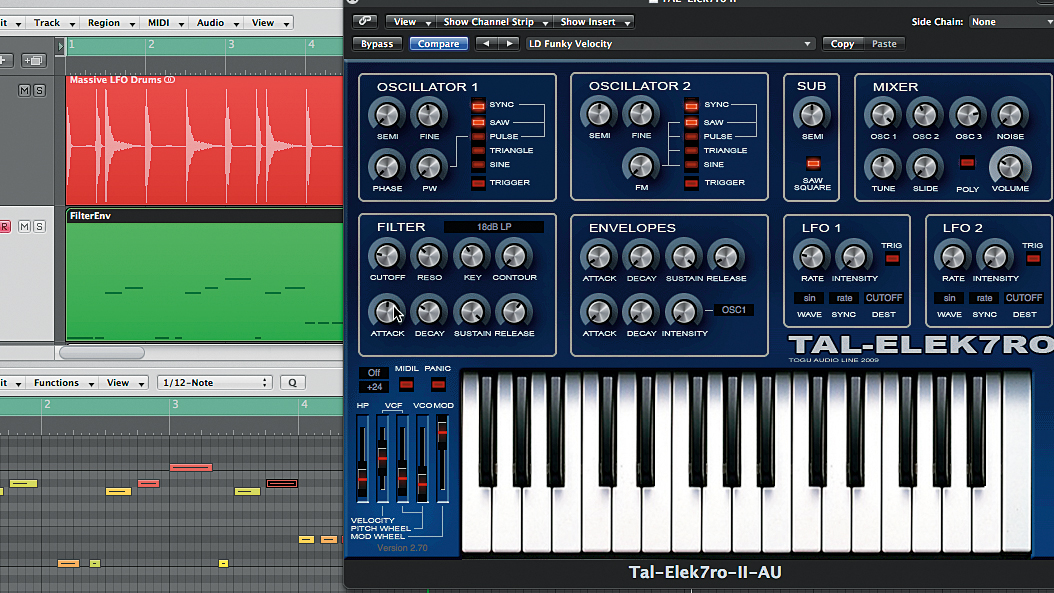Click the LFO 1 RATE knob
The width and height of the screenshot is (1054, 593).
coord(811,256)
